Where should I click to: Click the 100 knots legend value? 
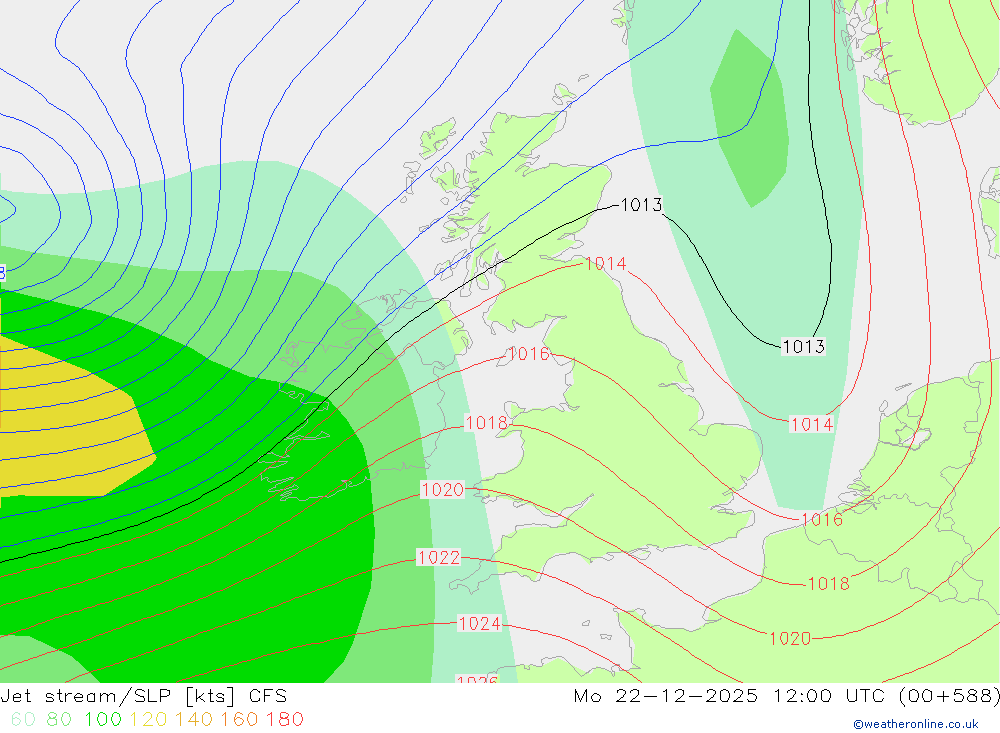point(103,720)
